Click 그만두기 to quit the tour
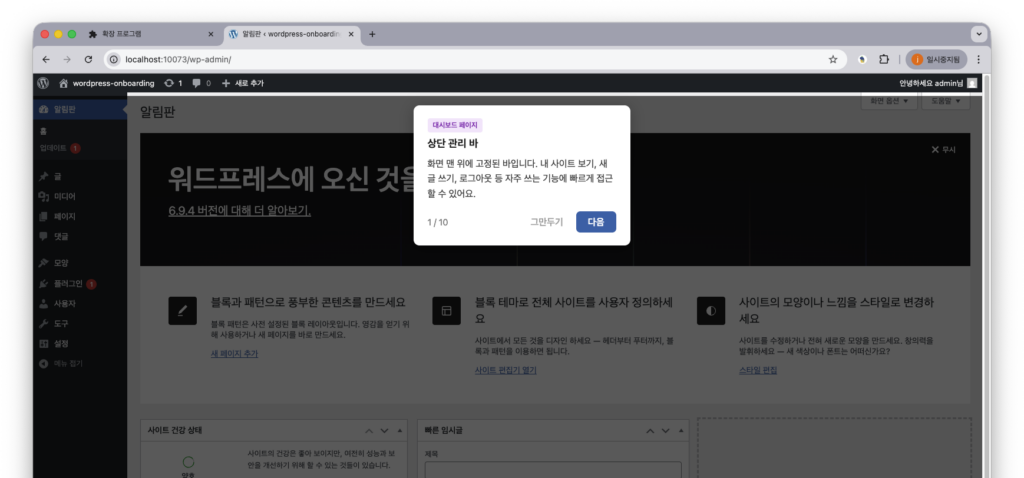The height and width of the screenshot is (478, 1024). (547, 222)
